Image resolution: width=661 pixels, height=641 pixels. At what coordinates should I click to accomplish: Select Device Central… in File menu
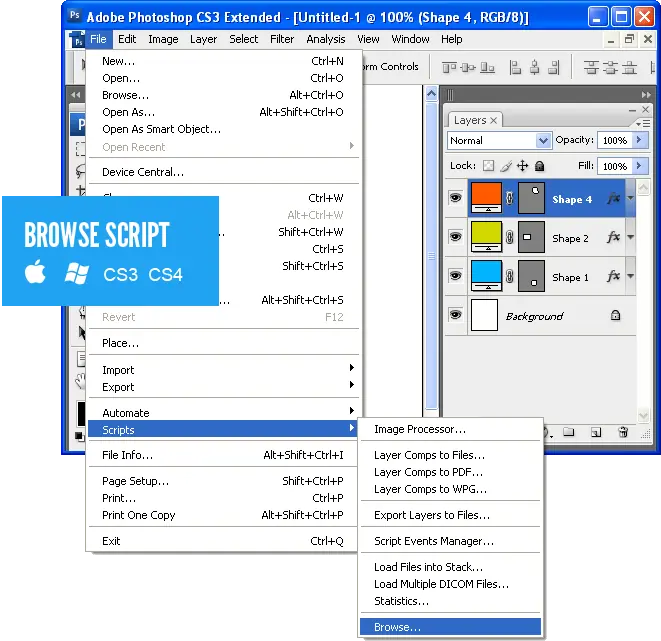click(223, 172)
